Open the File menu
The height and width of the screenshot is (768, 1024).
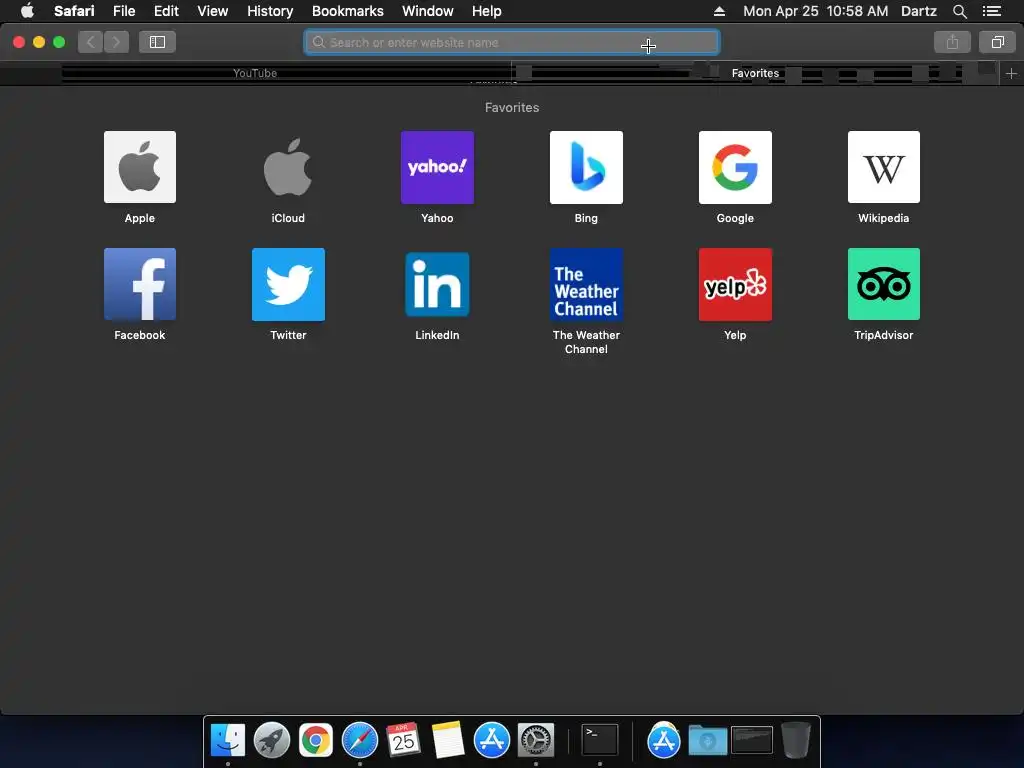[123, 11]
